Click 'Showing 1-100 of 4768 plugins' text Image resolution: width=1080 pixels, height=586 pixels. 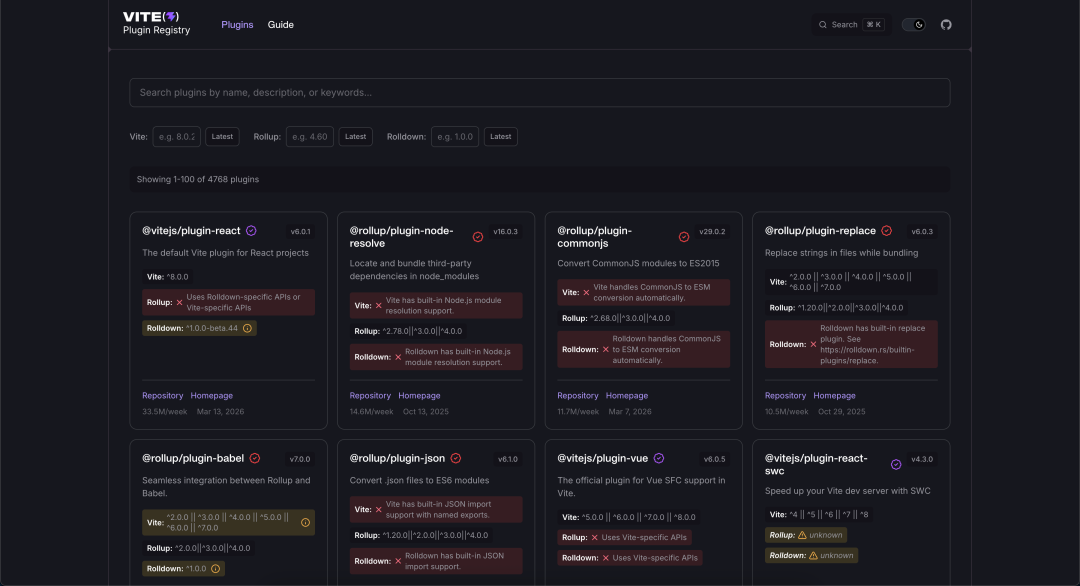(198, 179)
